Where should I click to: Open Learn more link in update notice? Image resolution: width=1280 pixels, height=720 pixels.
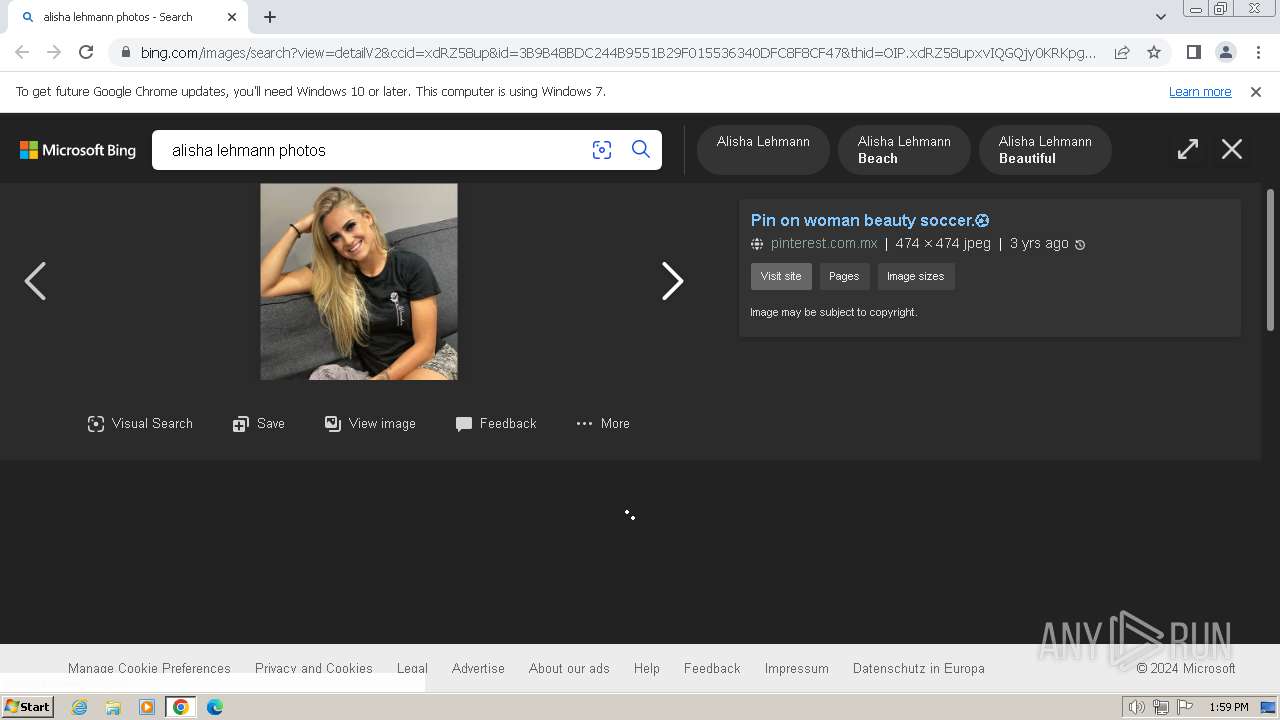pos(1200,92)
